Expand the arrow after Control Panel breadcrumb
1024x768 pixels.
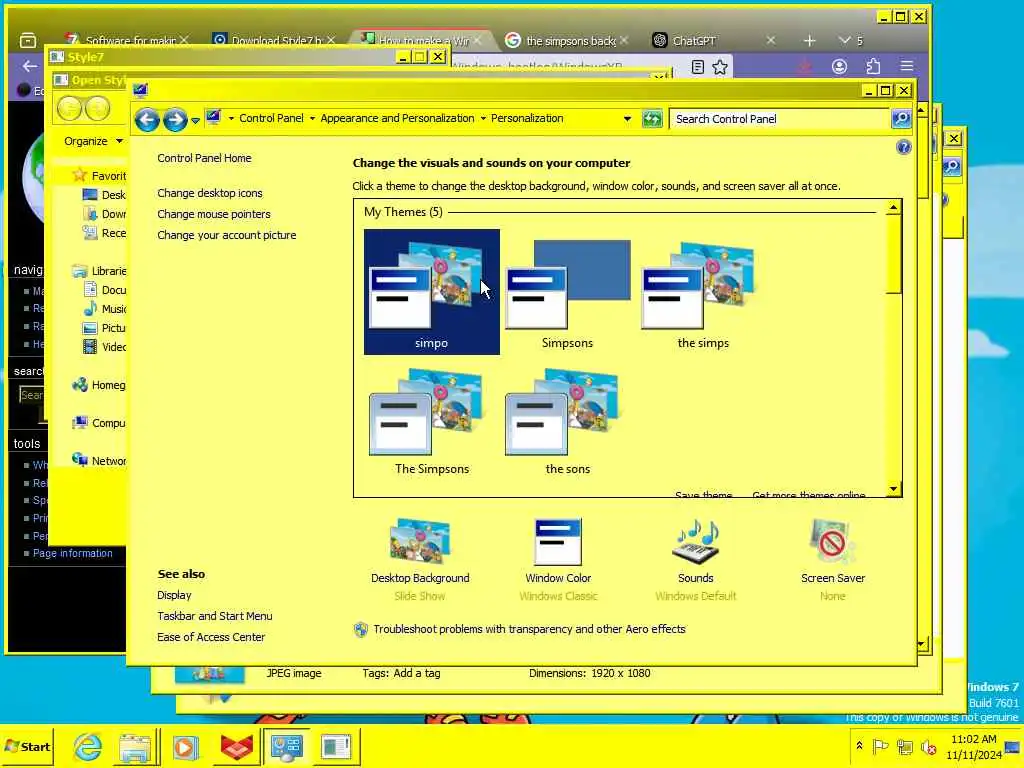312,119
